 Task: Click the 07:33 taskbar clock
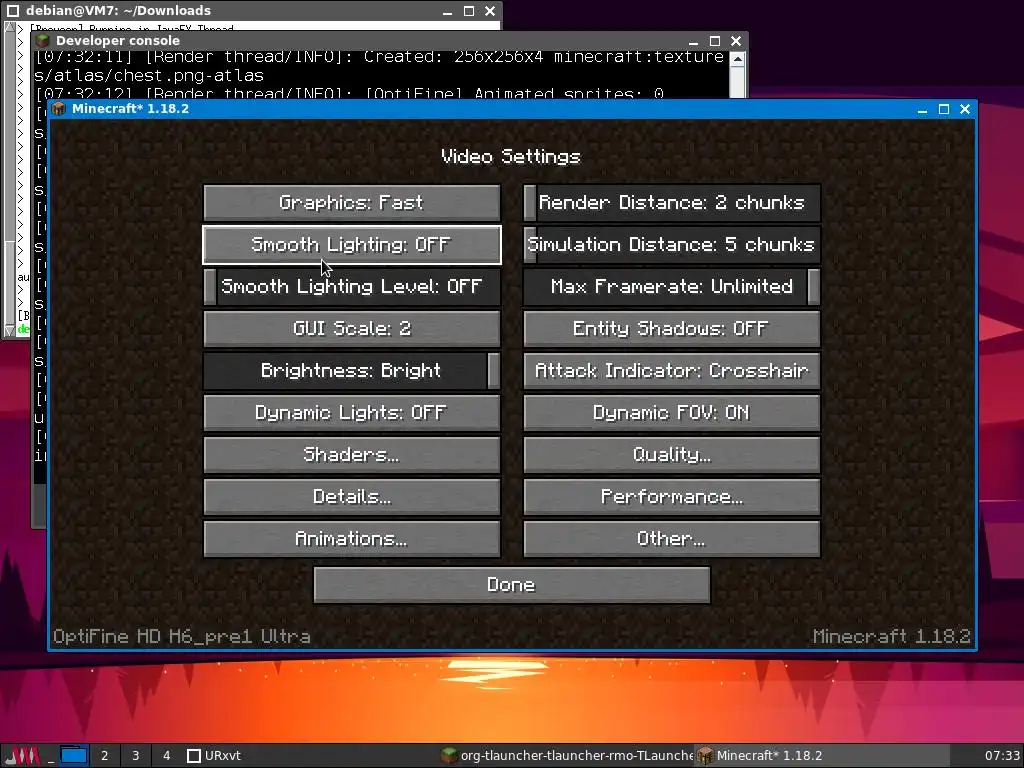1002,756
